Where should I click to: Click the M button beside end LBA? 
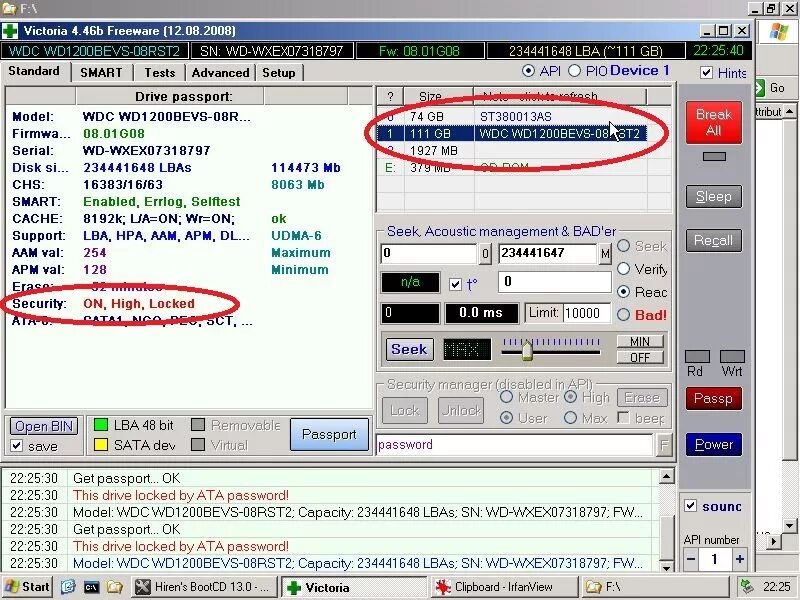pyautogui.click(x=605, y=254)
